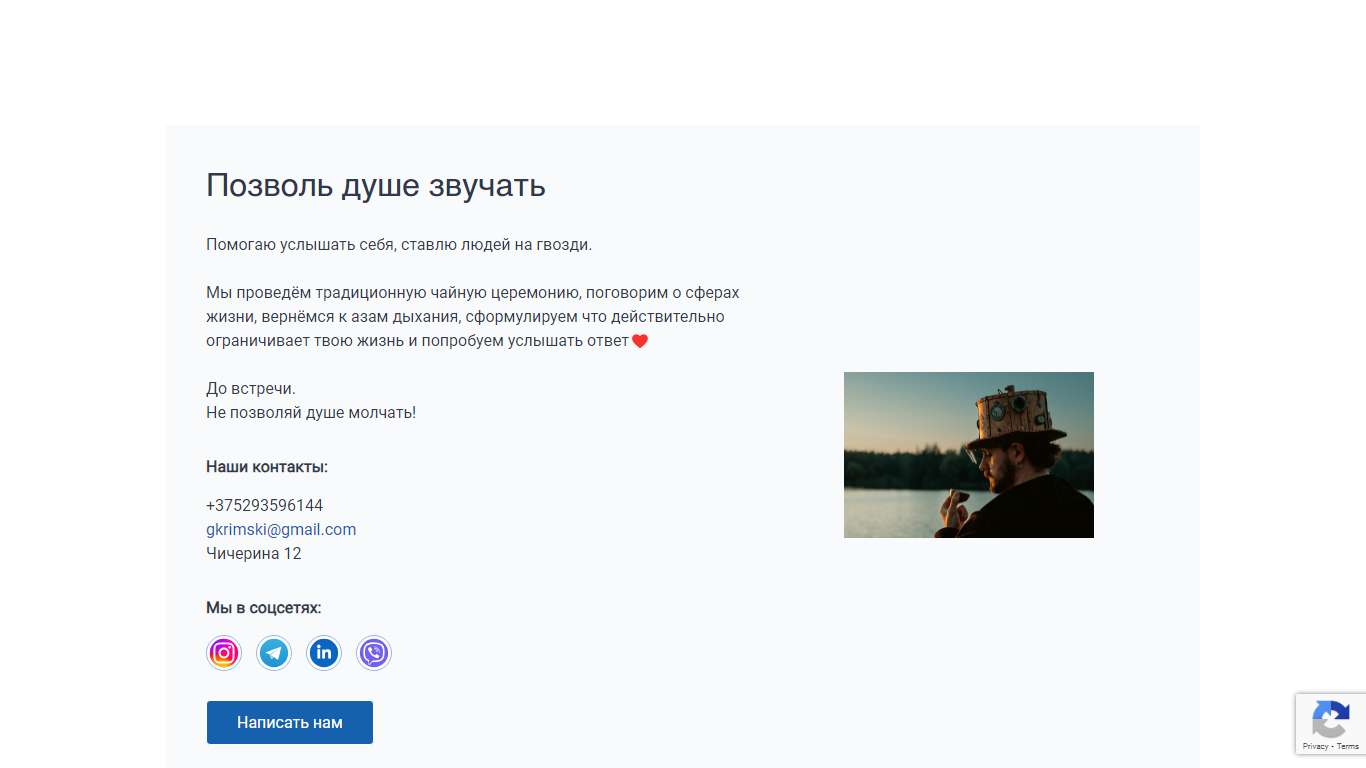Click the heading "Позволь душе звучать"
Viewport: 1366px width, 768px height.
(376, 185)
